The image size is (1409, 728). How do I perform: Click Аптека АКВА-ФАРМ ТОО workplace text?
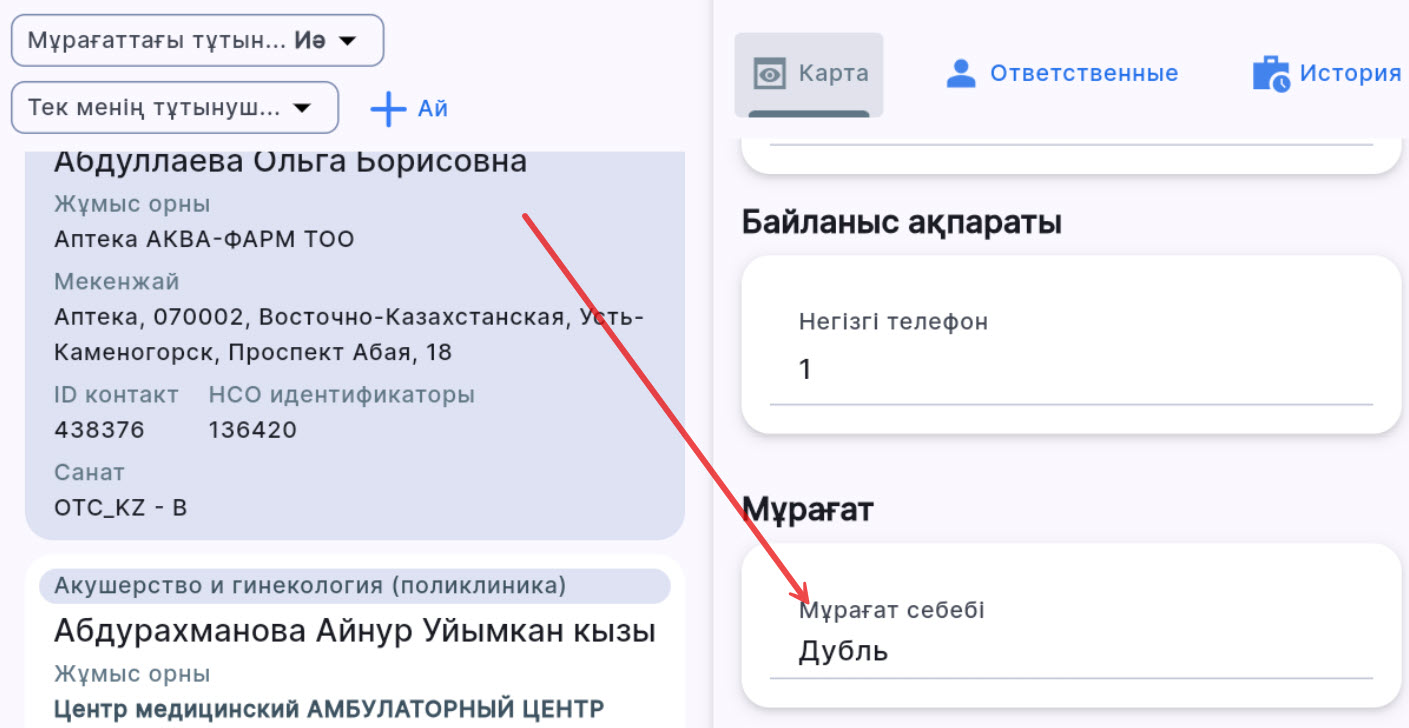coord(204,240)
